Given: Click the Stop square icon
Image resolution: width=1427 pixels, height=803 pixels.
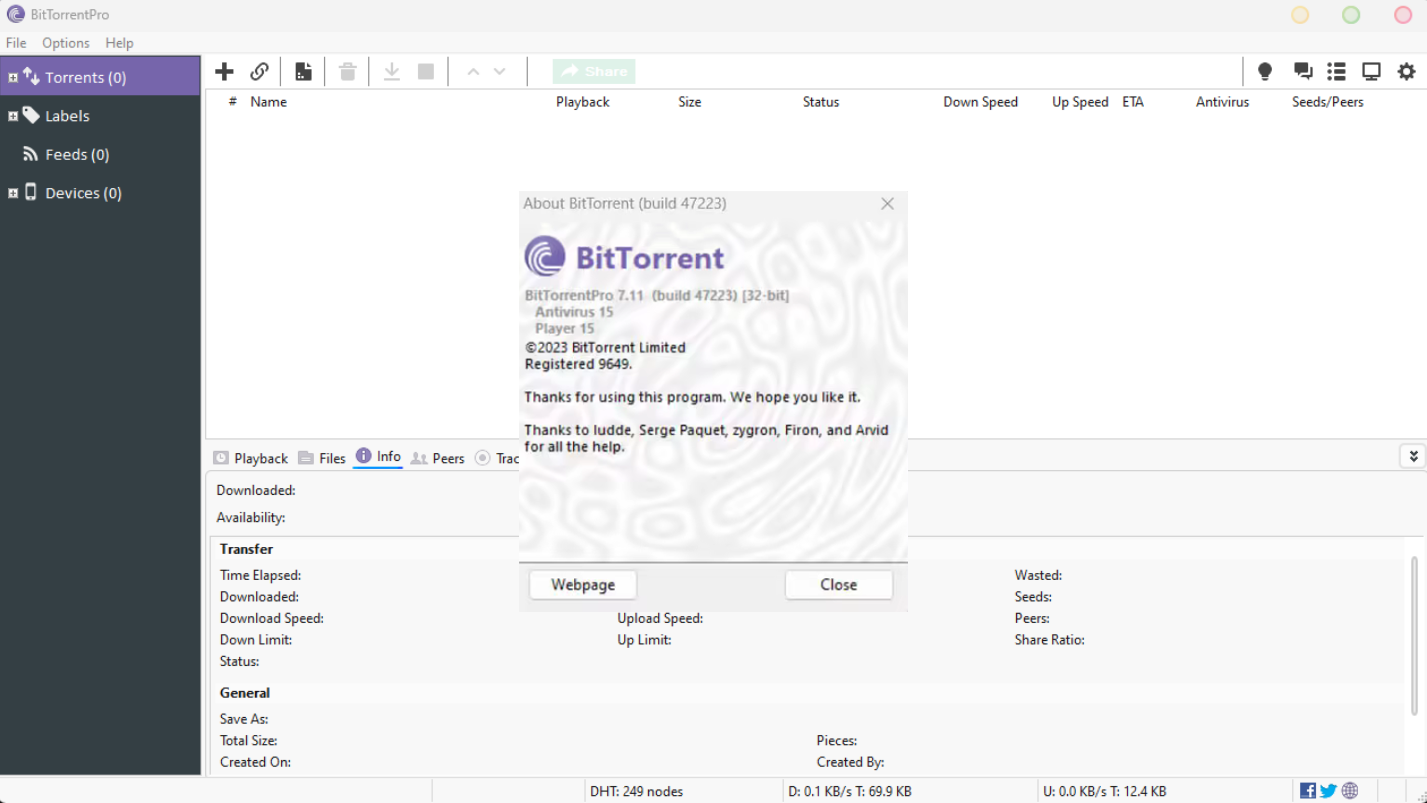Looking at the screenshot, I should pyautogui.click(x=426, y=71).
